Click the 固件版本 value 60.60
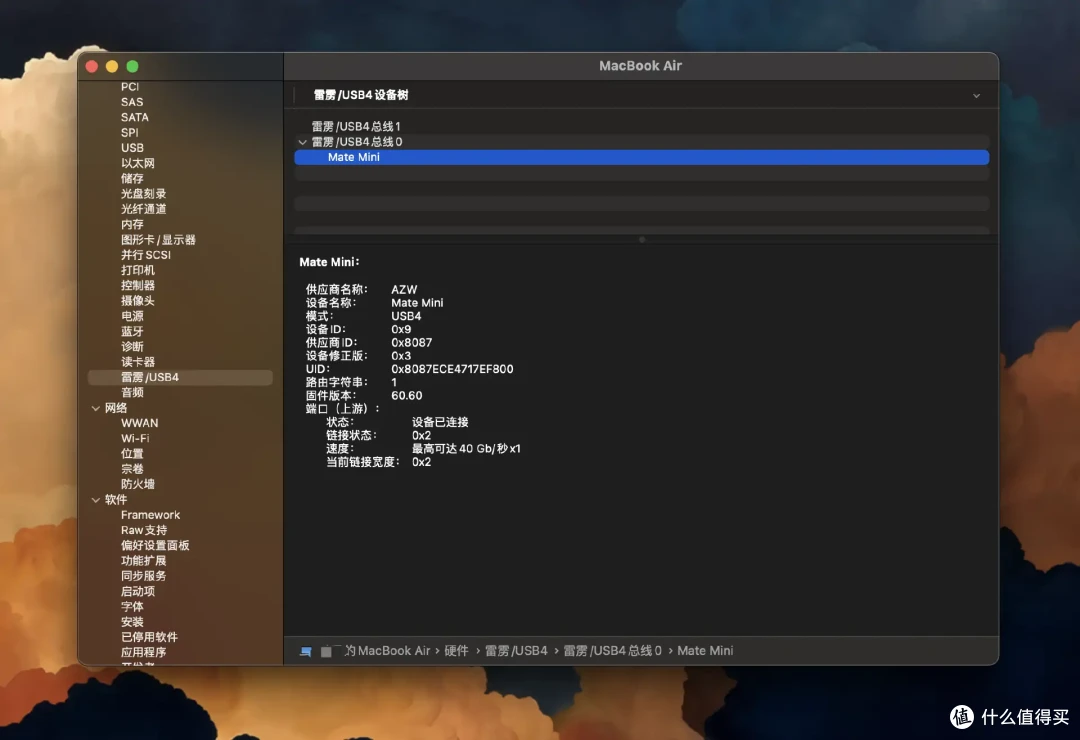 coord(406,395)
